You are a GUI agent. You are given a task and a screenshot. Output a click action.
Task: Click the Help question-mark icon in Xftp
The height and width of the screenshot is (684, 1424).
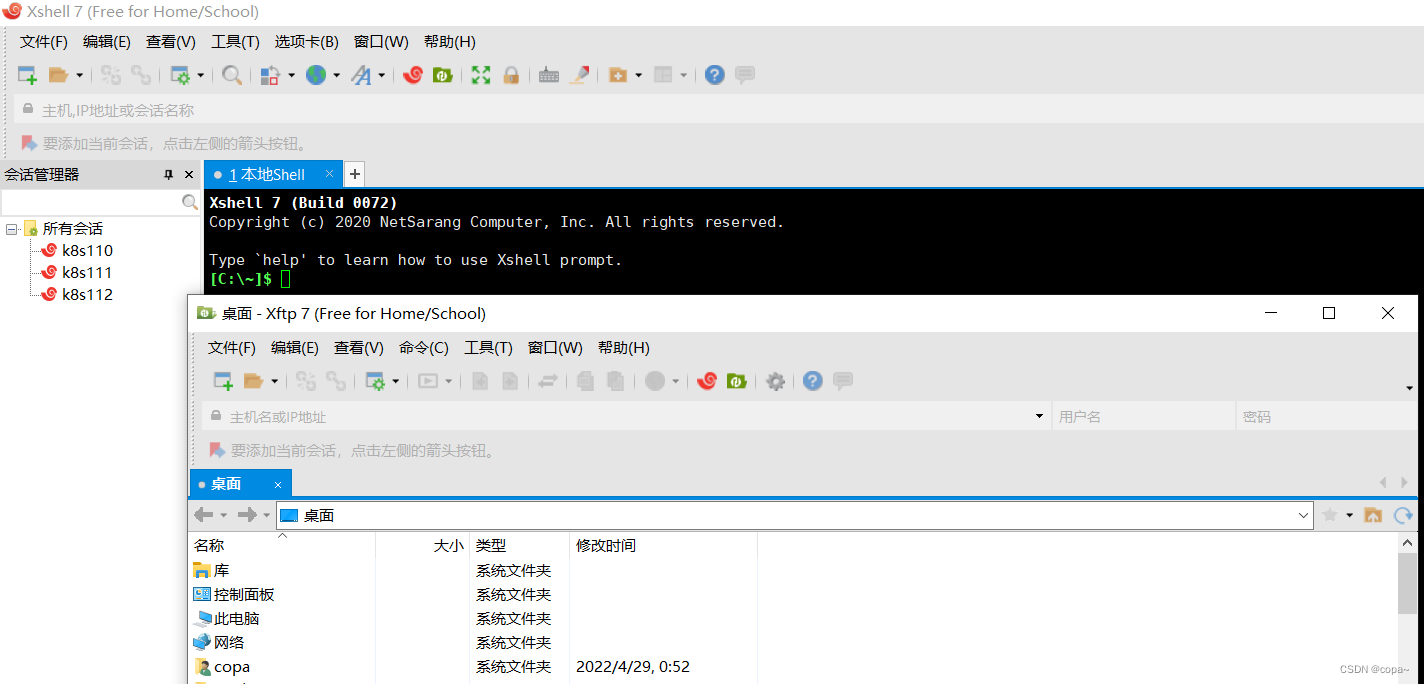click(x=812, y=381)
